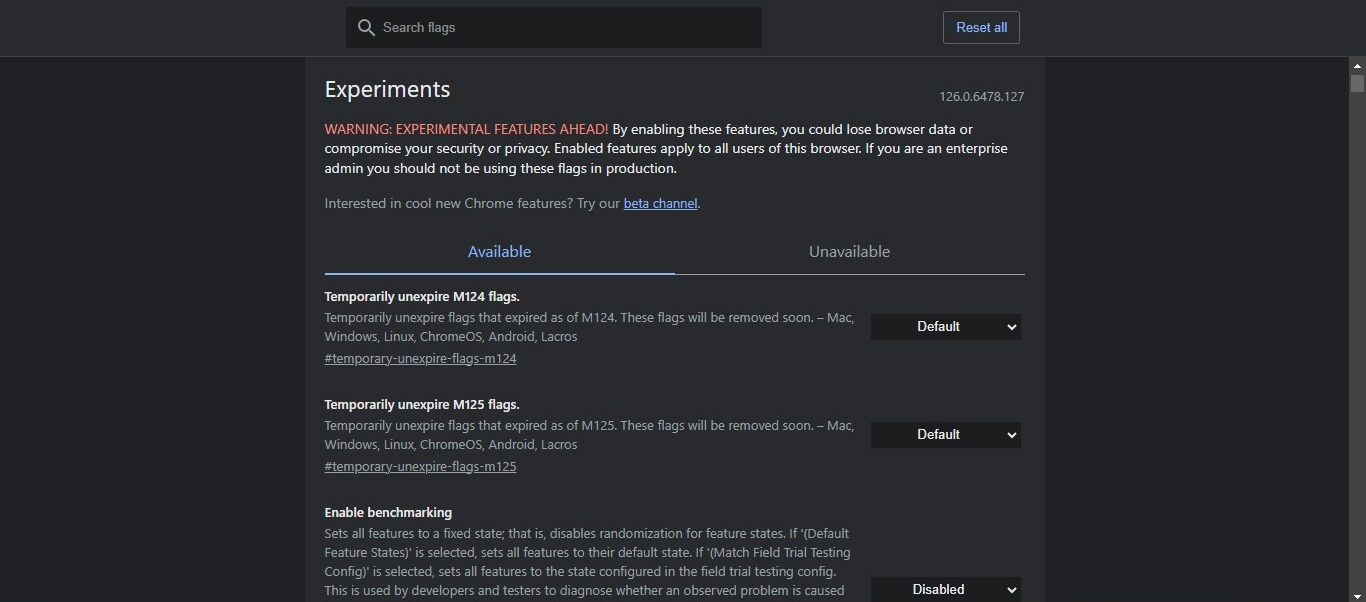Expand the M125 flags Default dropdown
Viewport: 1366px width, 602px height.
pos(945,435)
